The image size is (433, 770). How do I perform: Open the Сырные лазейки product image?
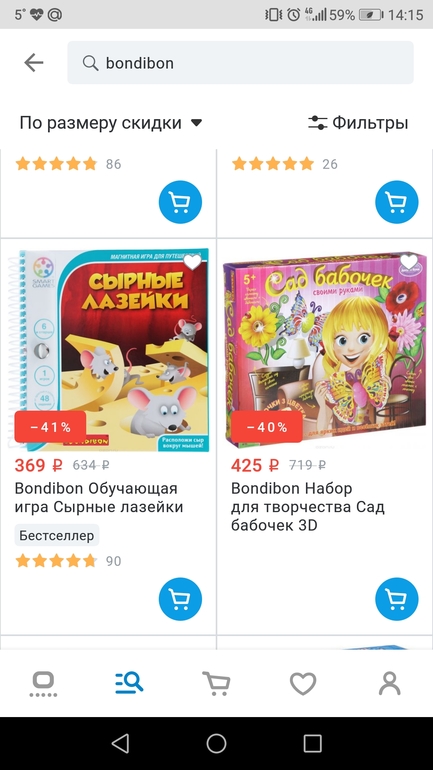(108, 350)
